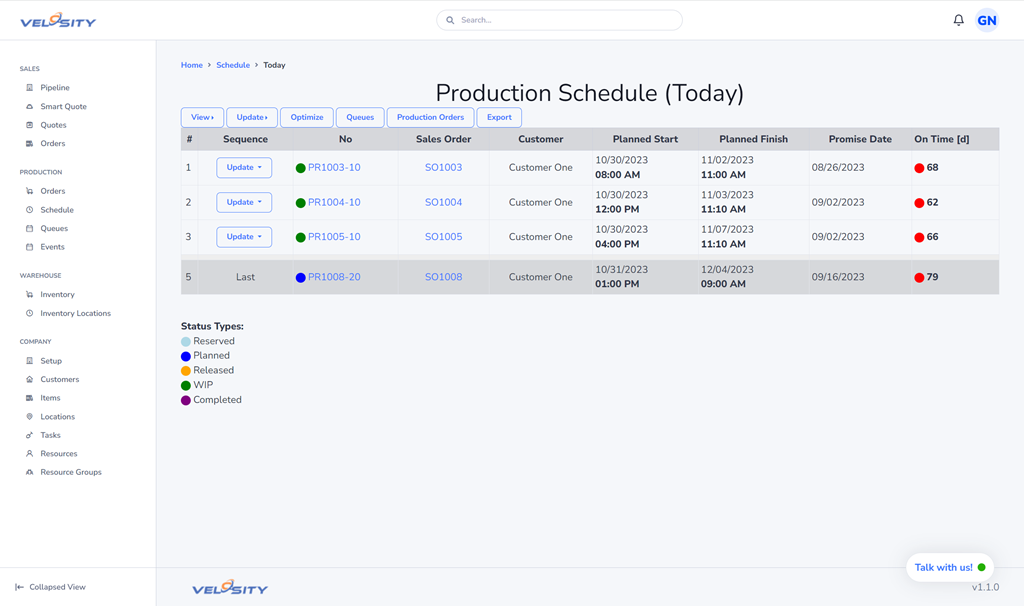Go to Schedule in the Production menu
The image size is (1024, 606).
[x=57, y=210]
